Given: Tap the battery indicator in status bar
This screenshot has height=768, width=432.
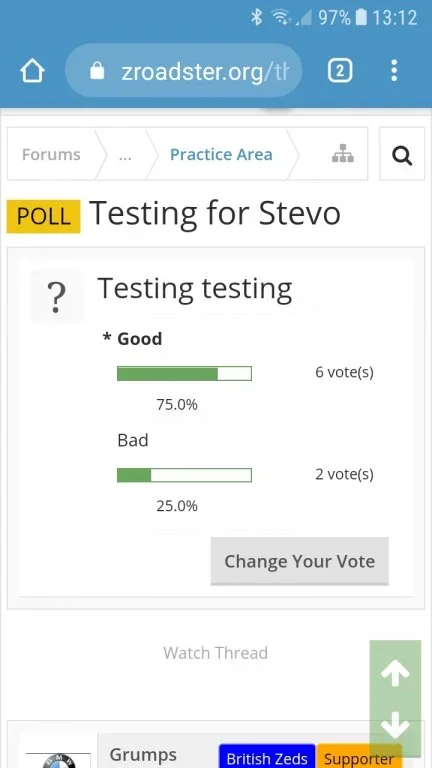Looking at the screenshot, I should pyautogui.click(x=361, y=18).
